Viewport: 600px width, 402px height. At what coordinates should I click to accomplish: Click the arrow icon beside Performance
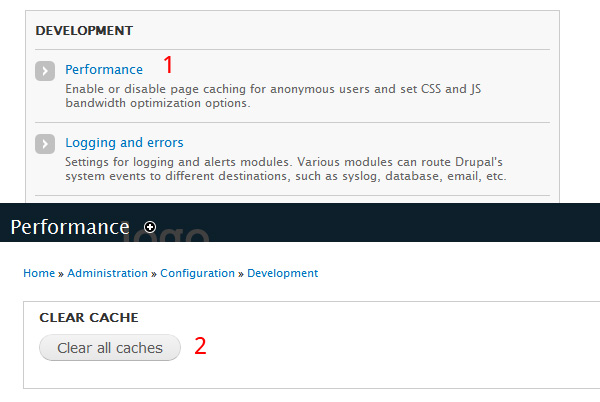(45, 71)
